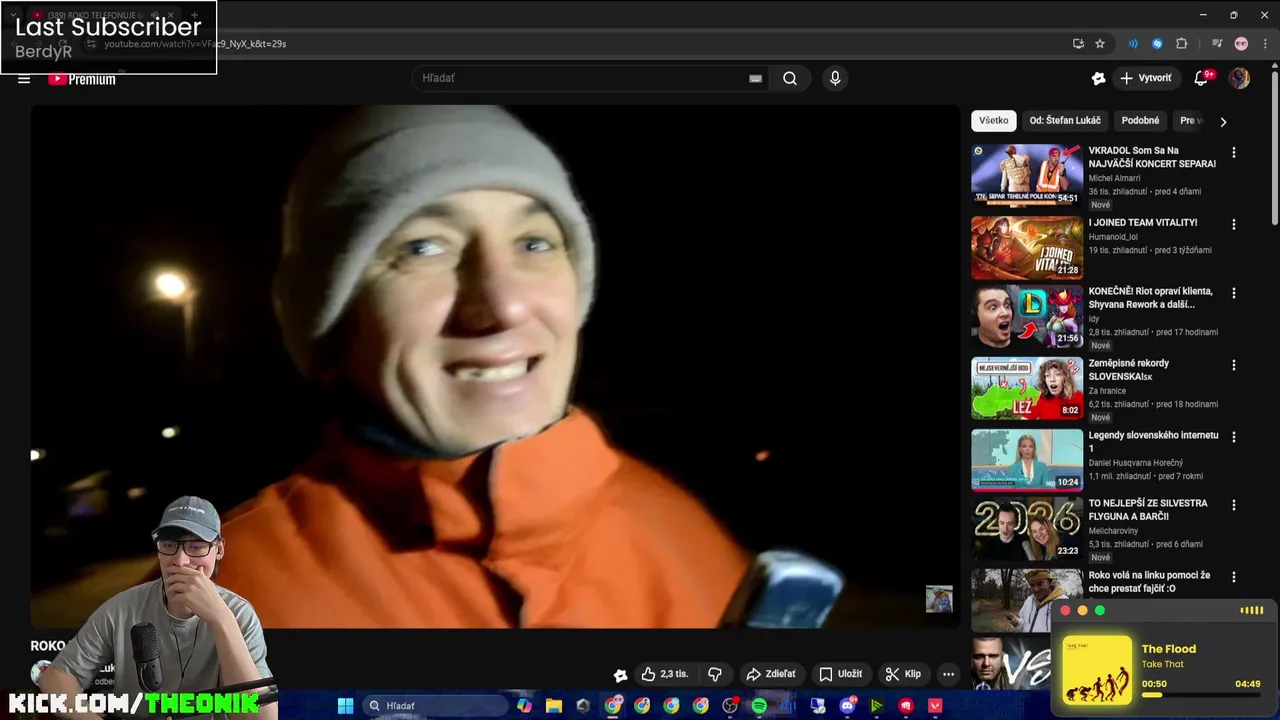Open VKRADOL Som Sa Na NAJVÄČŠÍ KONCERT thumbnail
The height and width of the screenshot is (720, 1280).
(1027, 175)
